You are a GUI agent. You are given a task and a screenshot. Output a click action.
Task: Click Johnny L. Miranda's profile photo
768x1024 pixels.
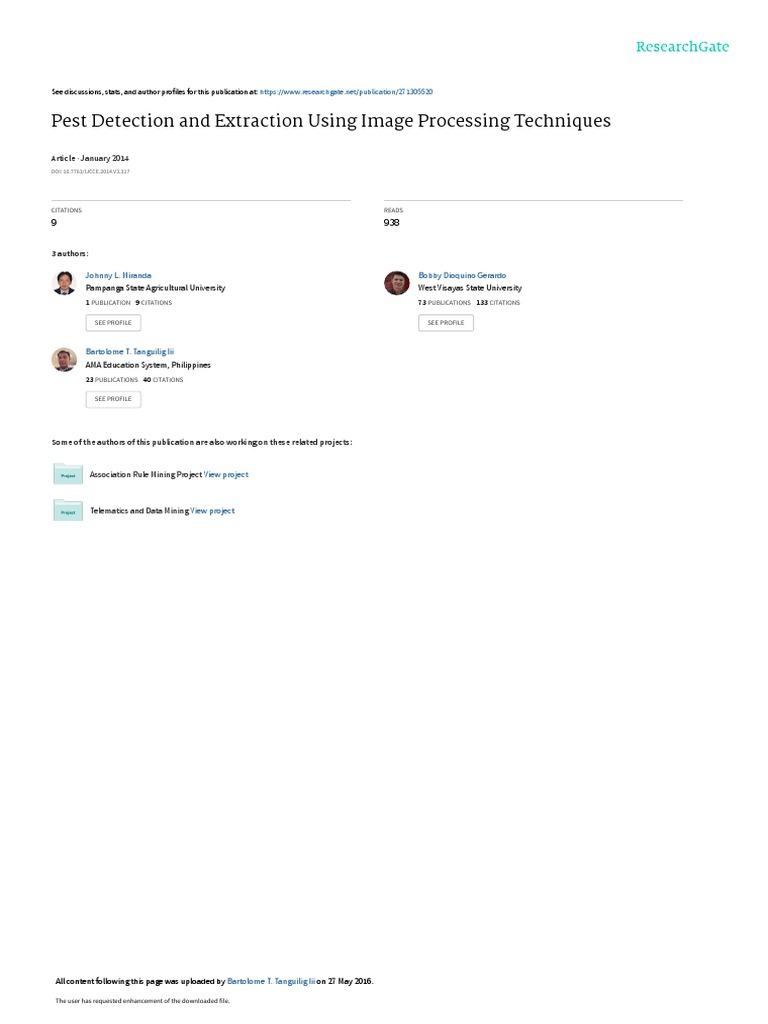coord(64,283)
